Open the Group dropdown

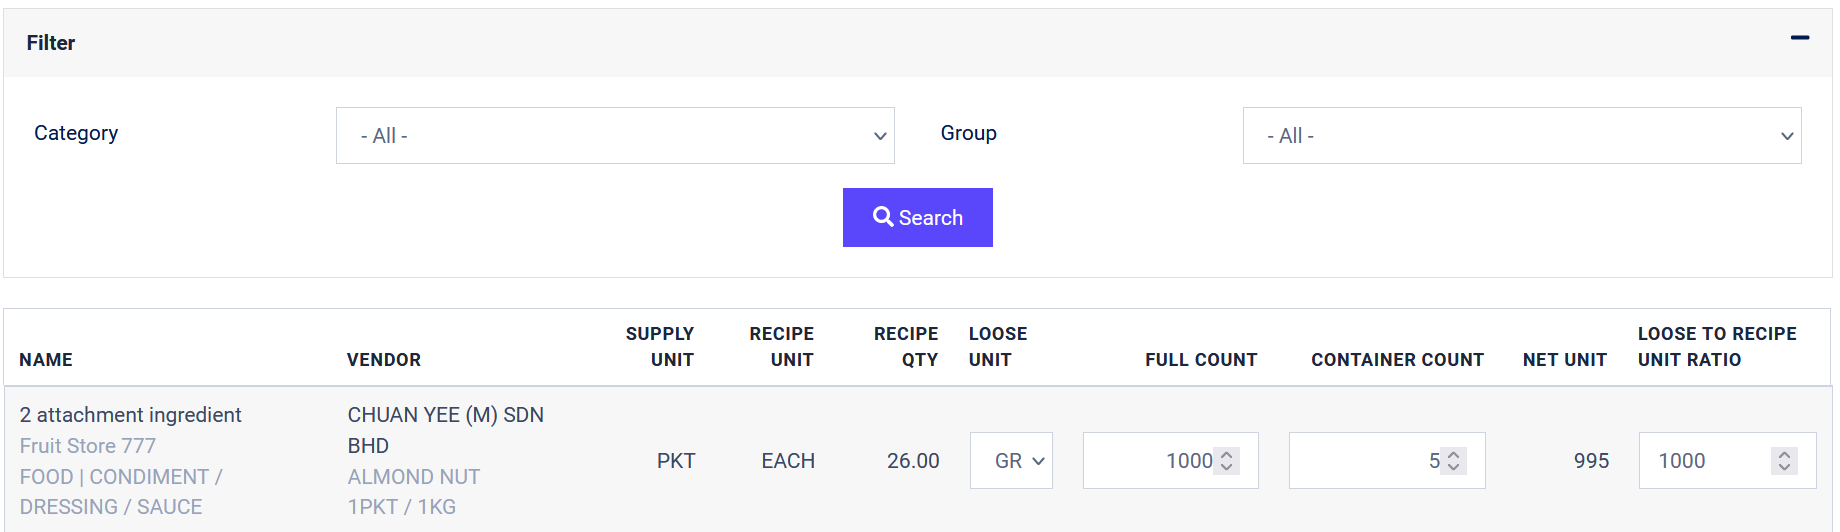pos(1521,136)
